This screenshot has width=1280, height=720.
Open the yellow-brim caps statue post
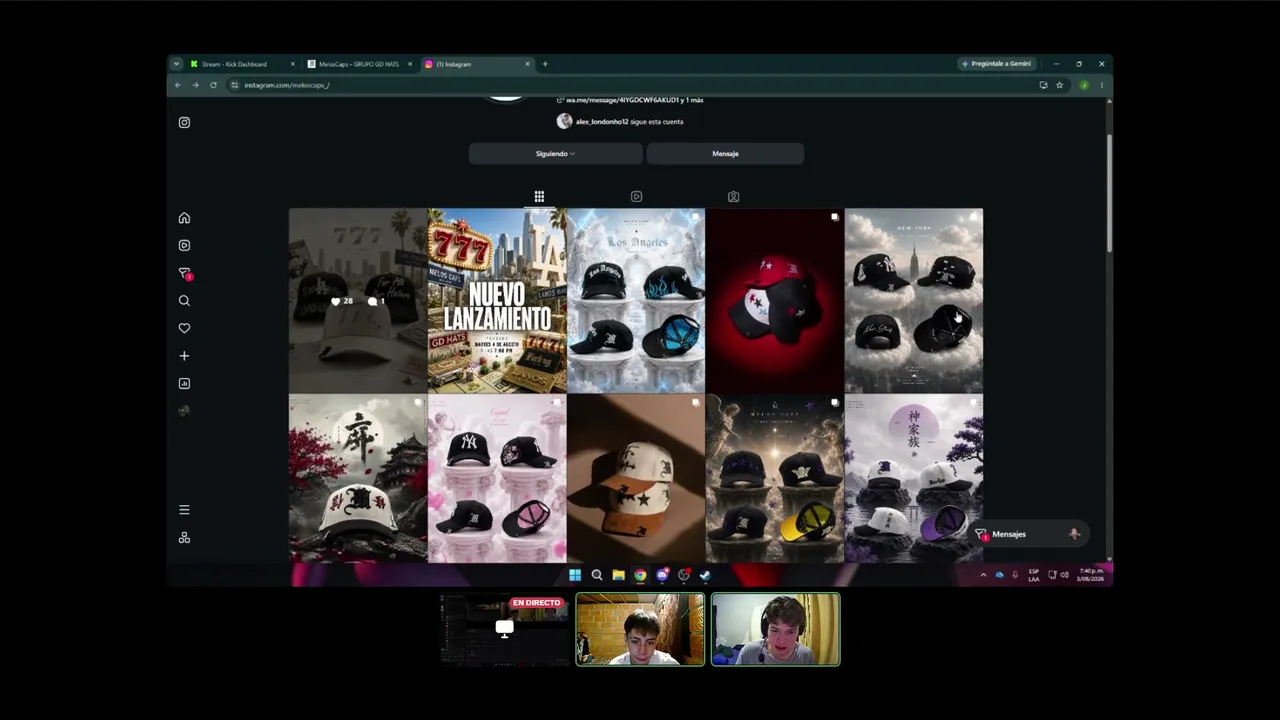[775, 478]
